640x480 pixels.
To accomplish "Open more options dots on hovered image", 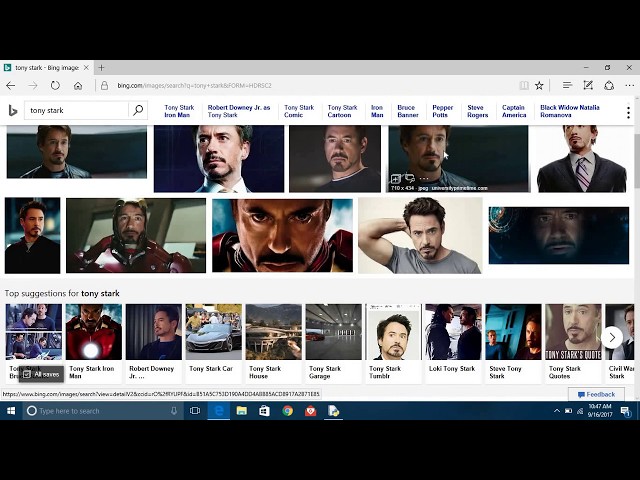I will [424, 178].
